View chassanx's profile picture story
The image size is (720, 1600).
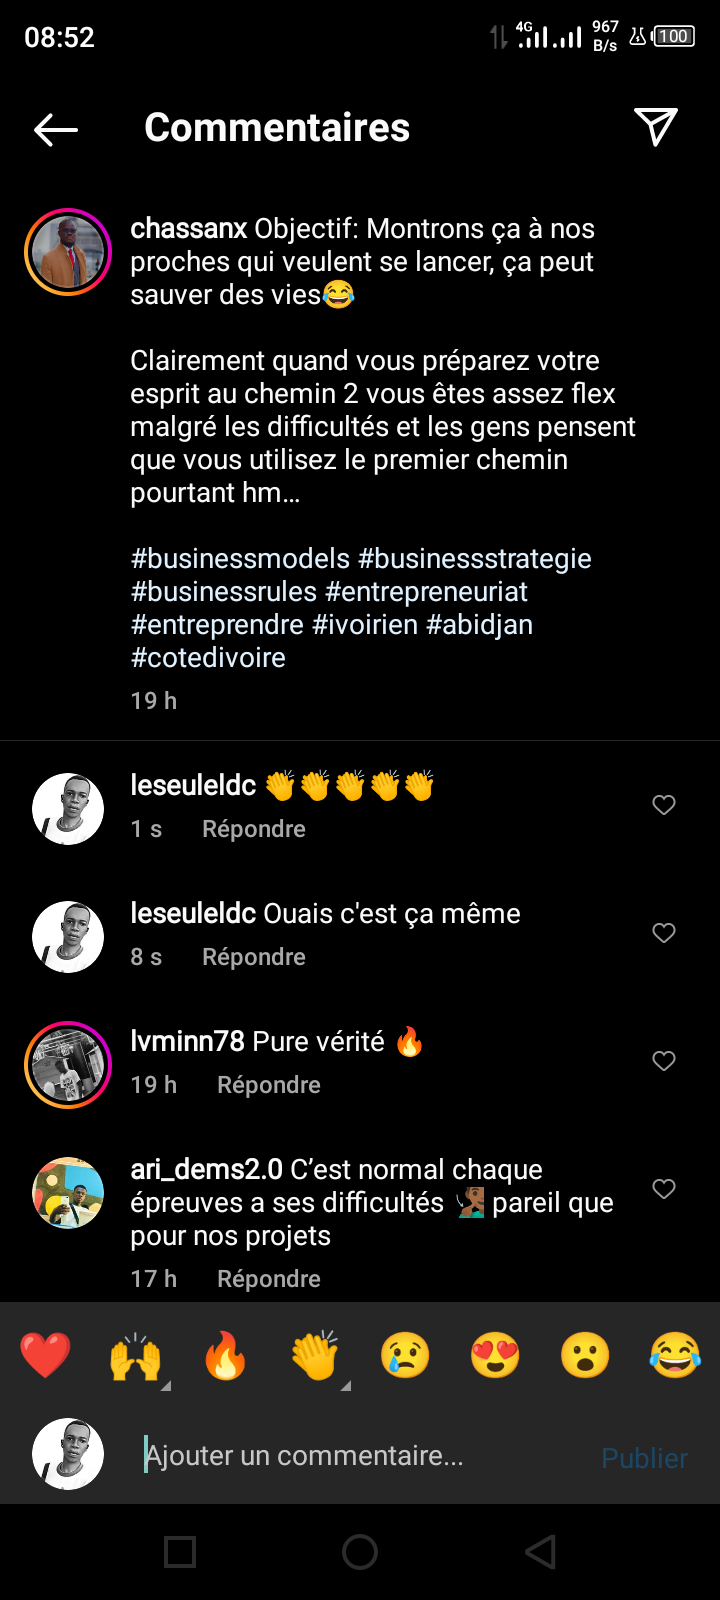coord(68,252)
